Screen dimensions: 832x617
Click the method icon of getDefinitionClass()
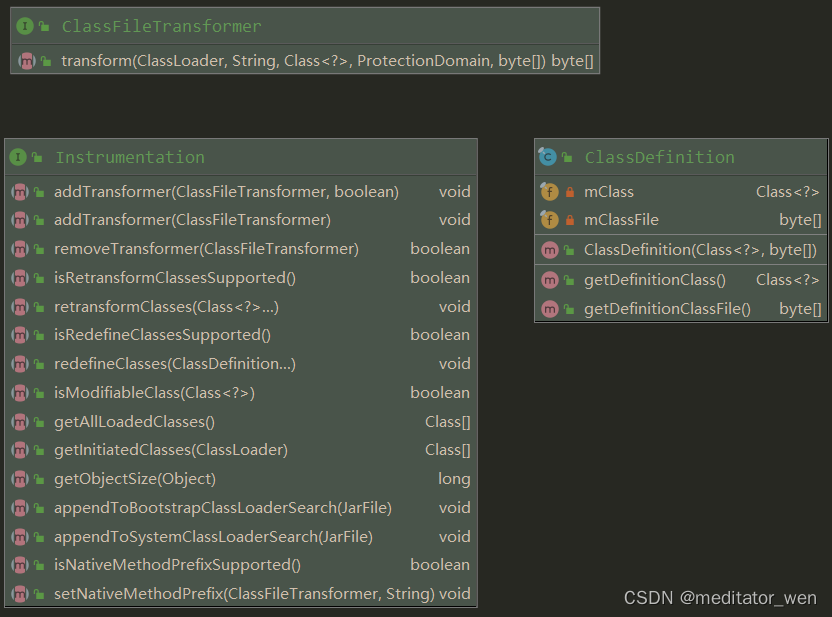click(x=550, y=280)
